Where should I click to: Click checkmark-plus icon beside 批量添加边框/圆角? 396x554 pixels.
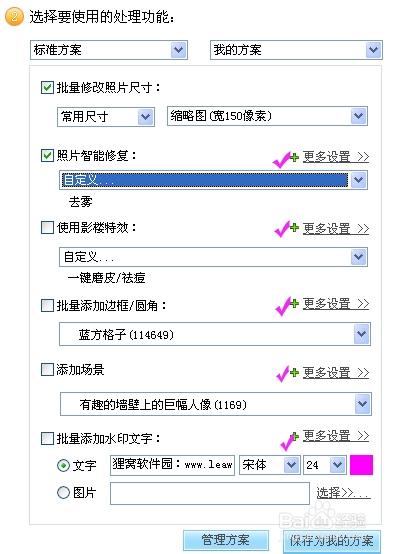(x=287, y=305)
